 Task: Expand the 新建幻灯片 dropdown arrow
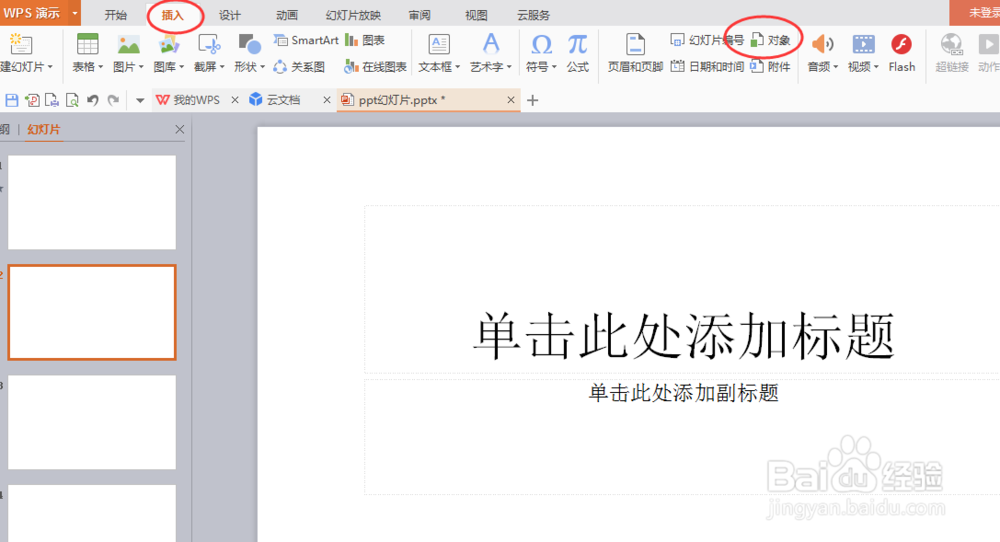[50, 66]
